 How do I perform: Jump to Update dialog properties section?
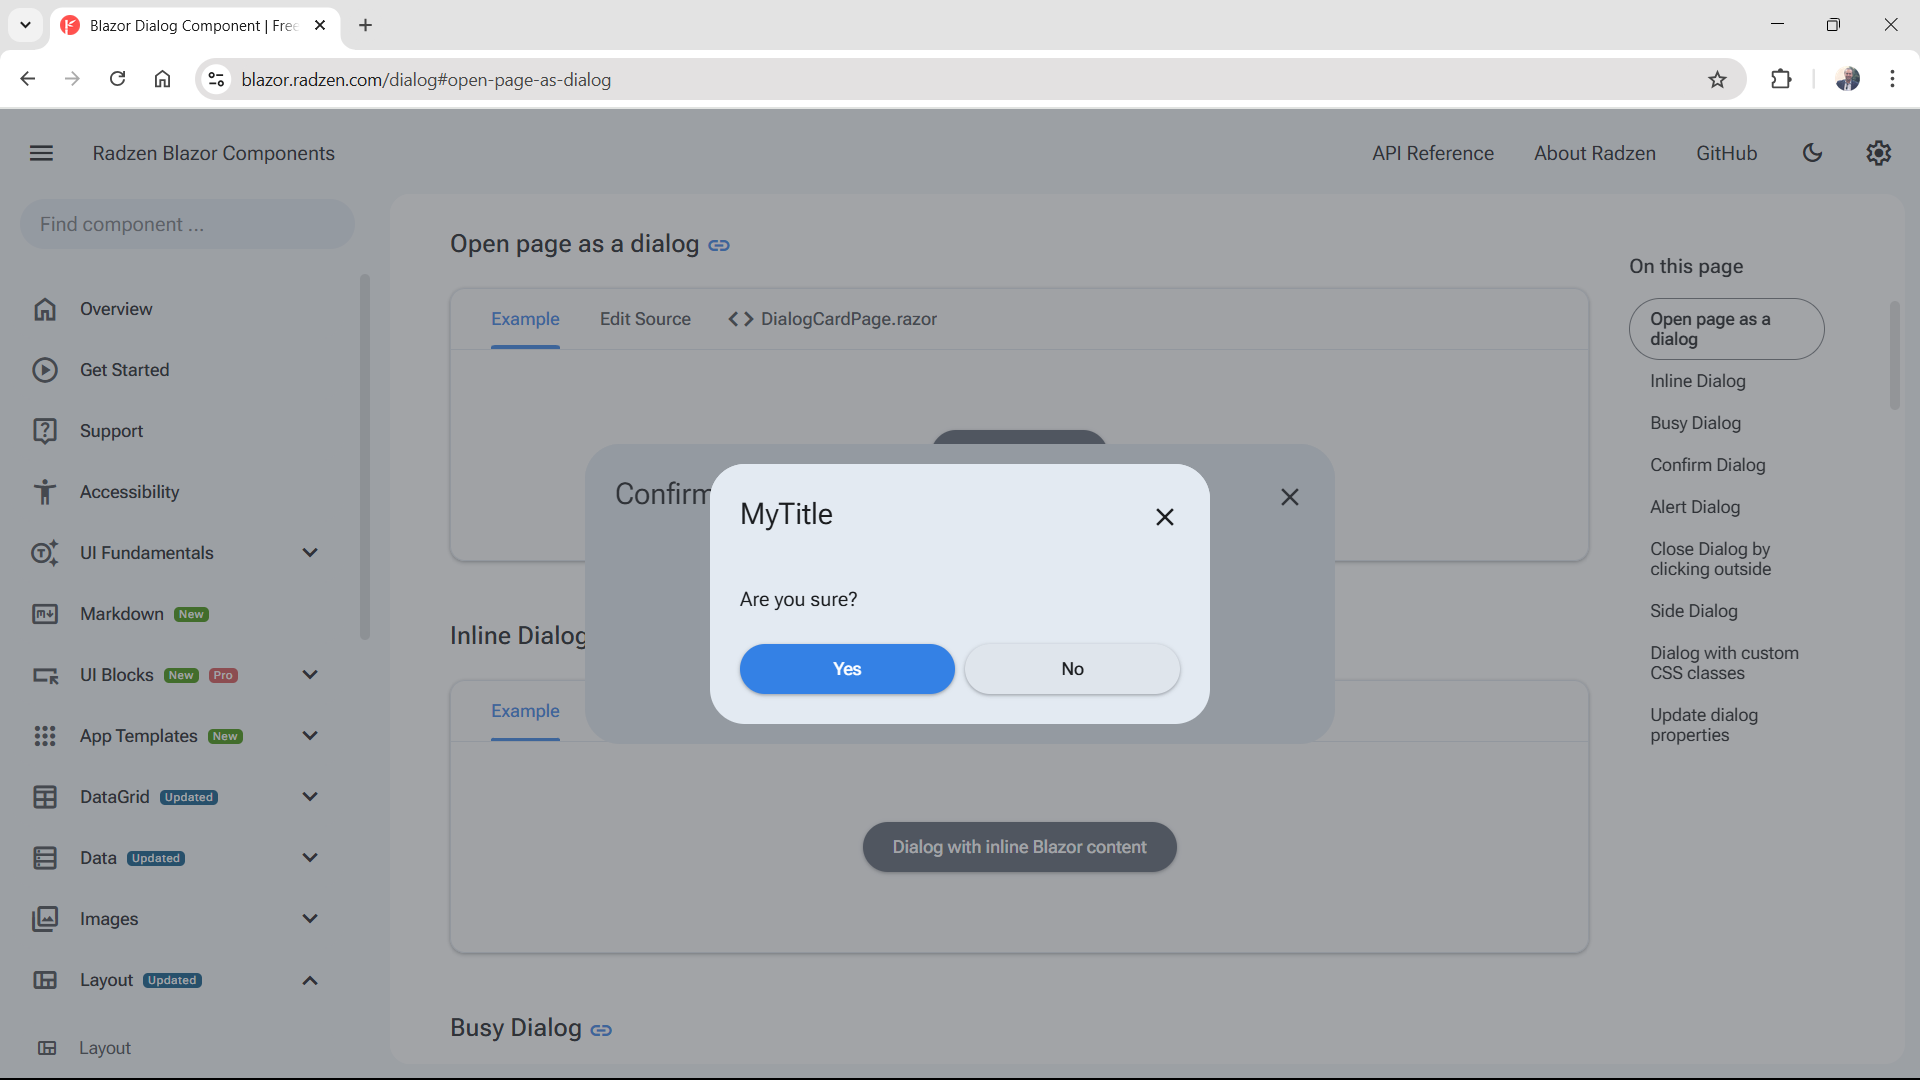[x=1704, y=725]
